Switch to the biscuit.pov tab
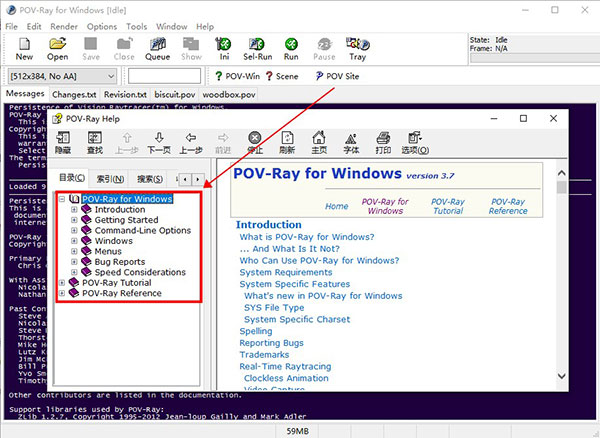The height and width of the screenshot is (438, 600). pyautogui.click(x=174, y=94)
